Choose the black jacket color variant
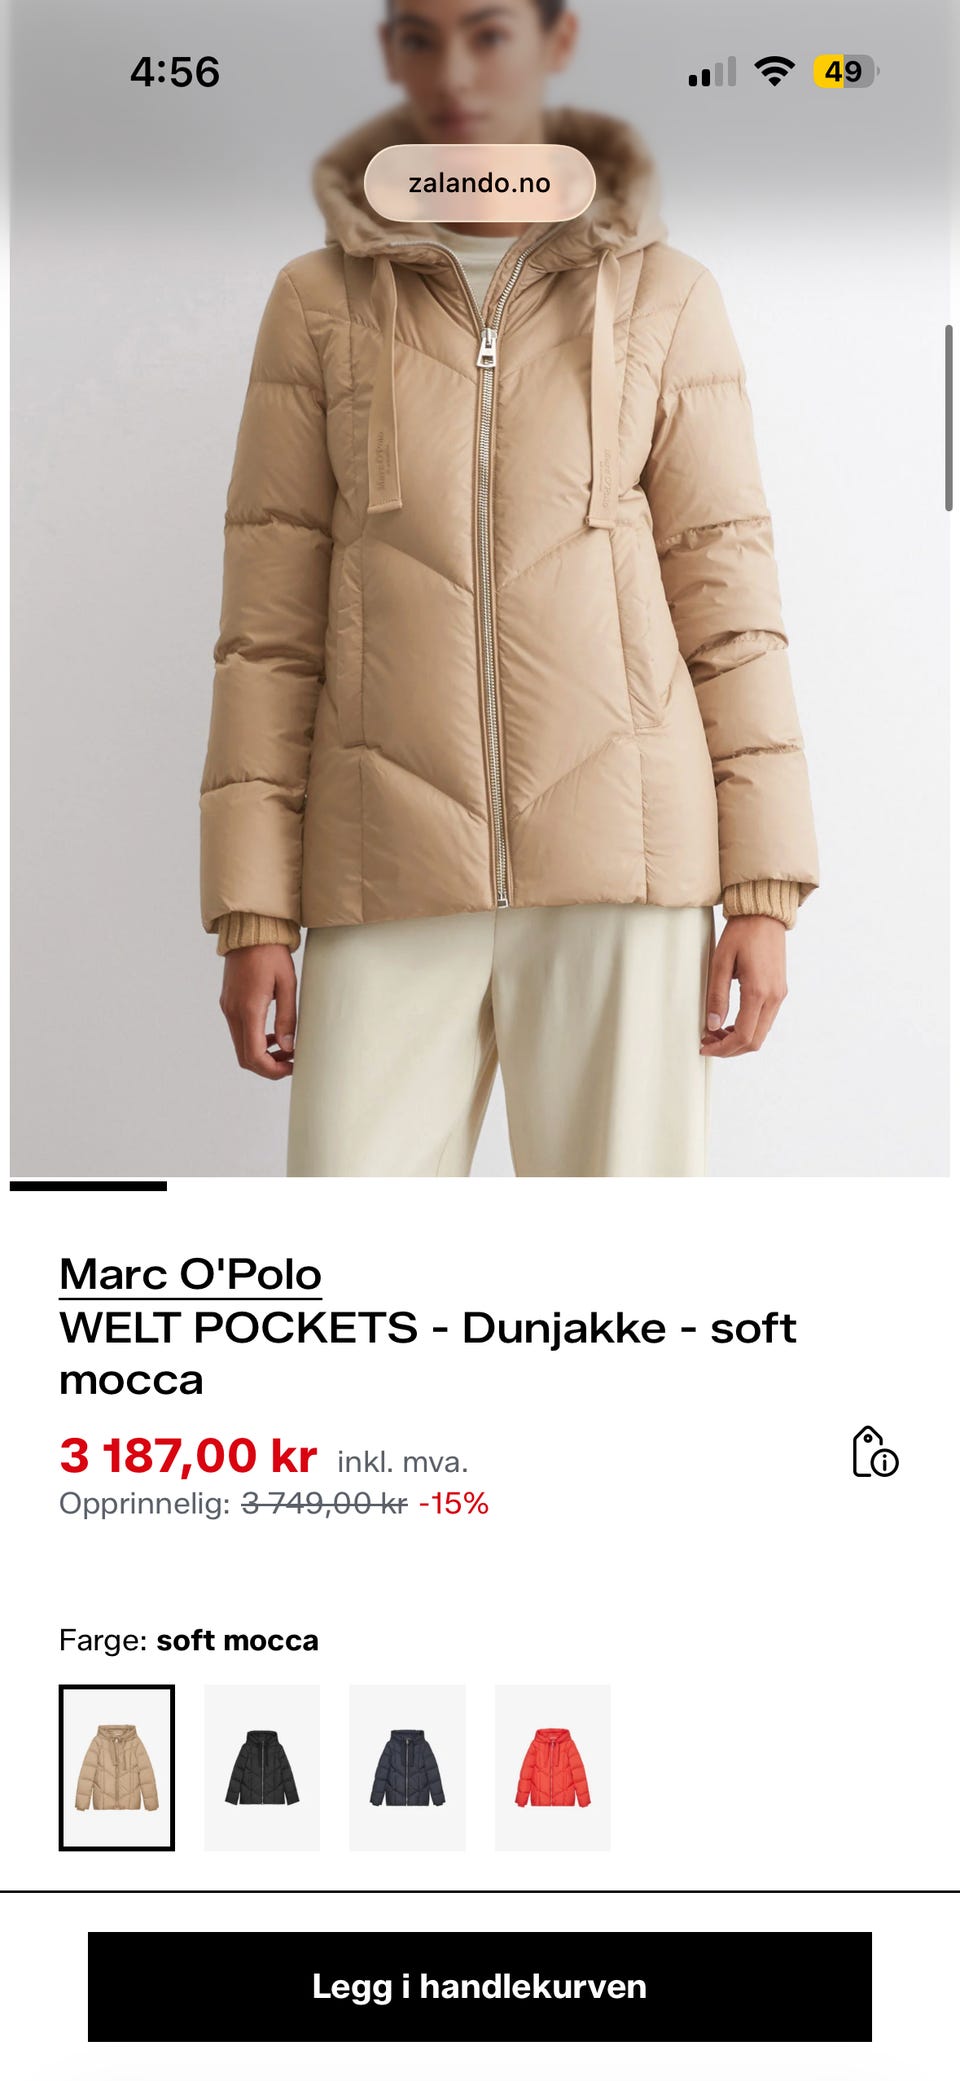The height and width of the screenshot is (2081, 960). (x=262, y=1768)
